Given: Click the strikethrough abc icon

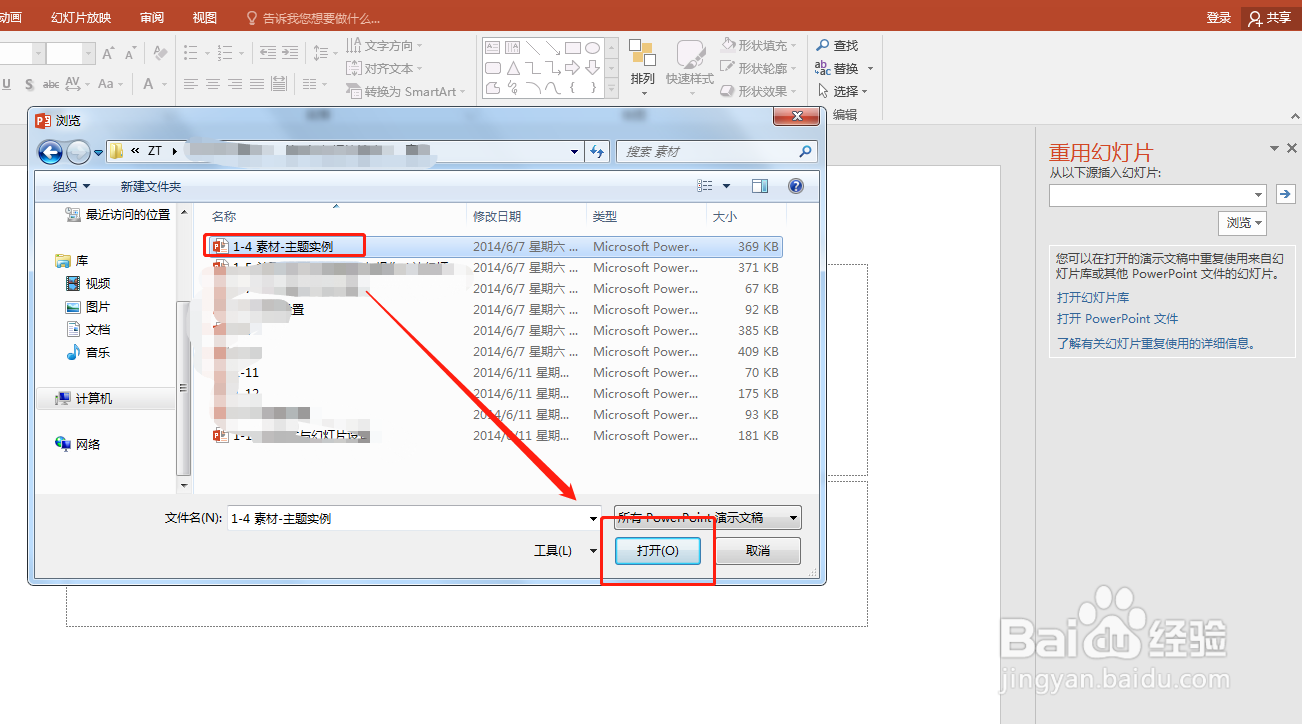Looking at the screenshot, I should [x=52, y=85].
